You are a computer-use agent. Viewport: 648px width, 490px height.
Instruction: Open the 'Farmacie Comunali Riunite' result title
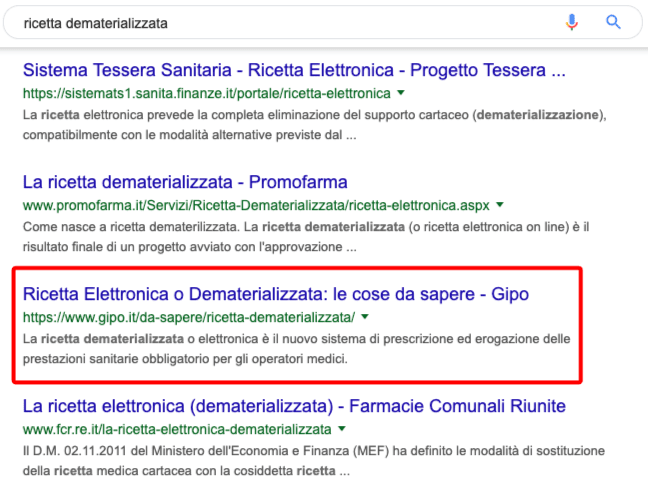[x=294, y=406]
